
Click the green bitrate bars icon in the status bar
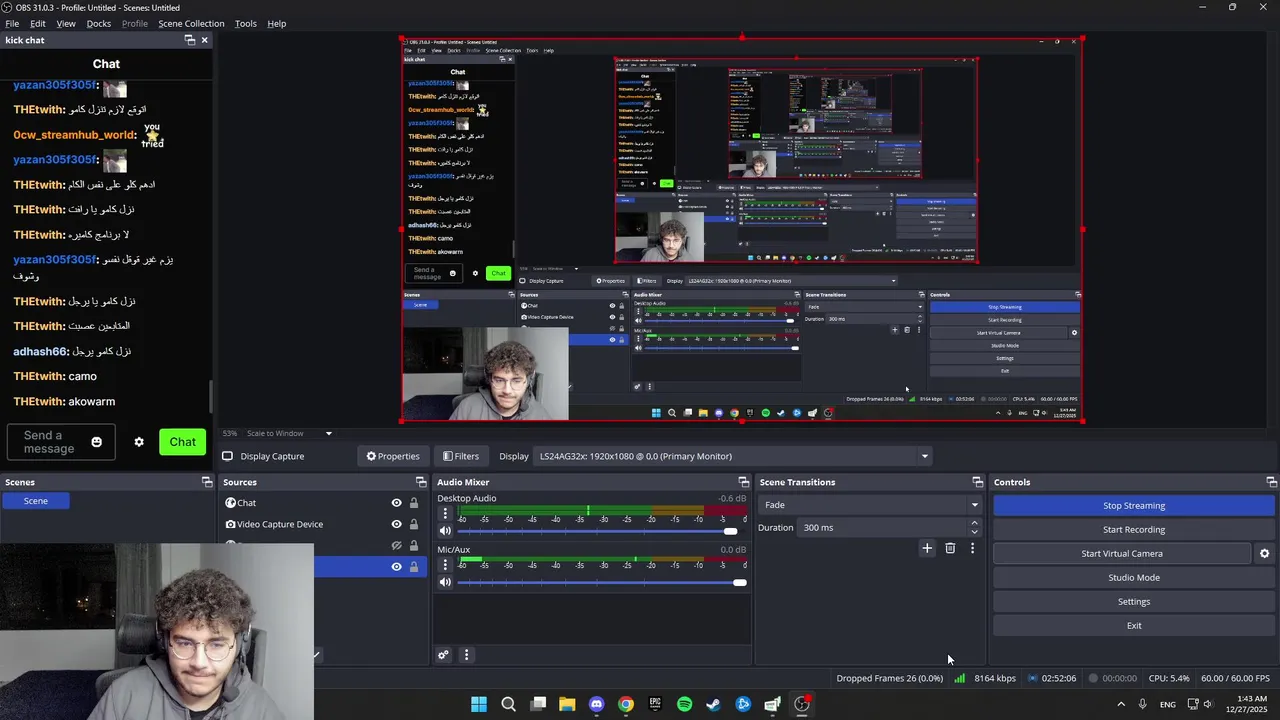[x=960, y=678]
